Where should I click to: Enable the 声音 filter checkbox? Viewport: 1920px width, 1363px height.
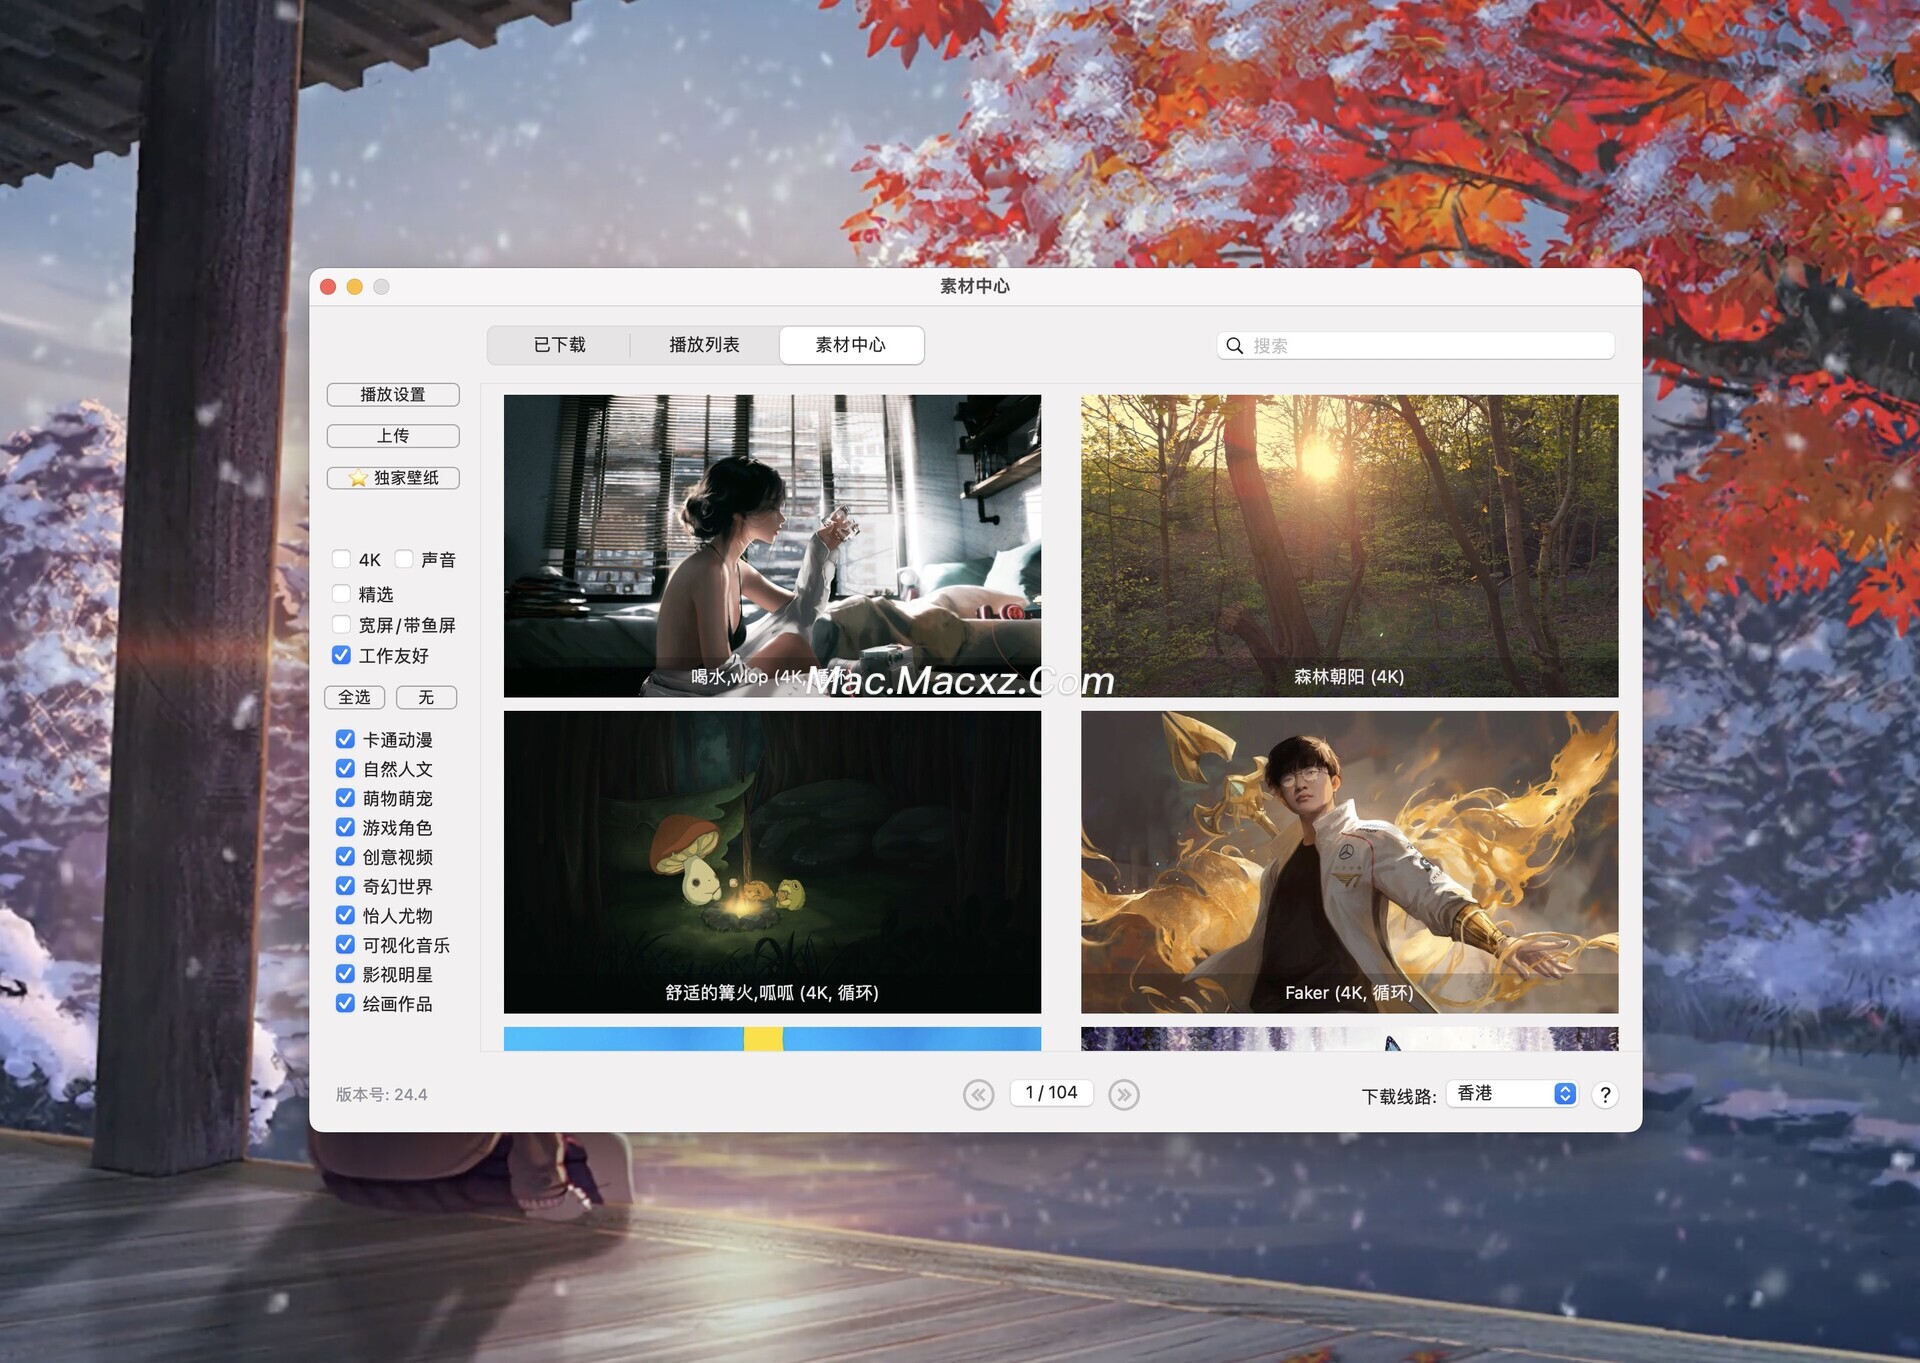[x=404, y=559]
